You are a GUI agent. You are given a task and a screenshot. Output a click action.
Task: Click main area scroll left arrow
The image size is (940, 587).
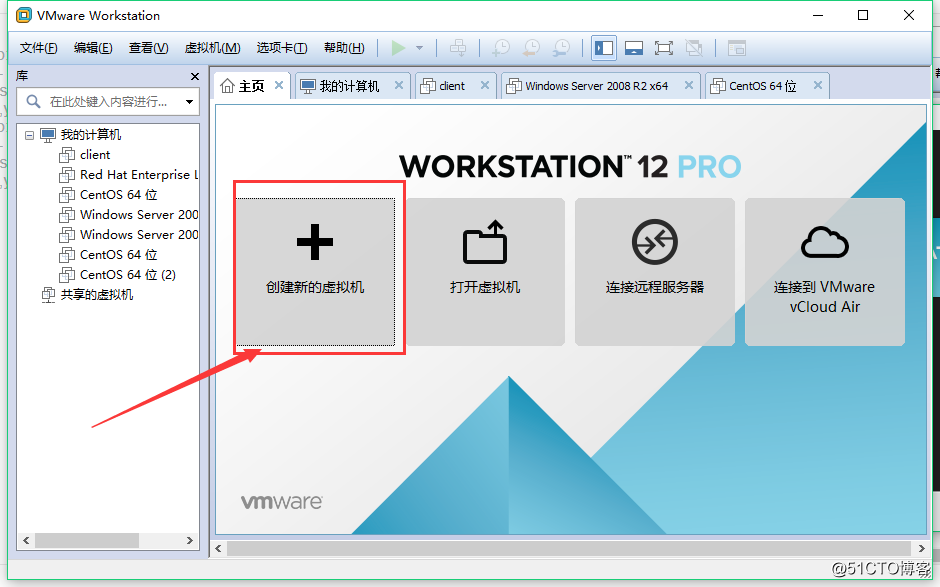point(219,548)
